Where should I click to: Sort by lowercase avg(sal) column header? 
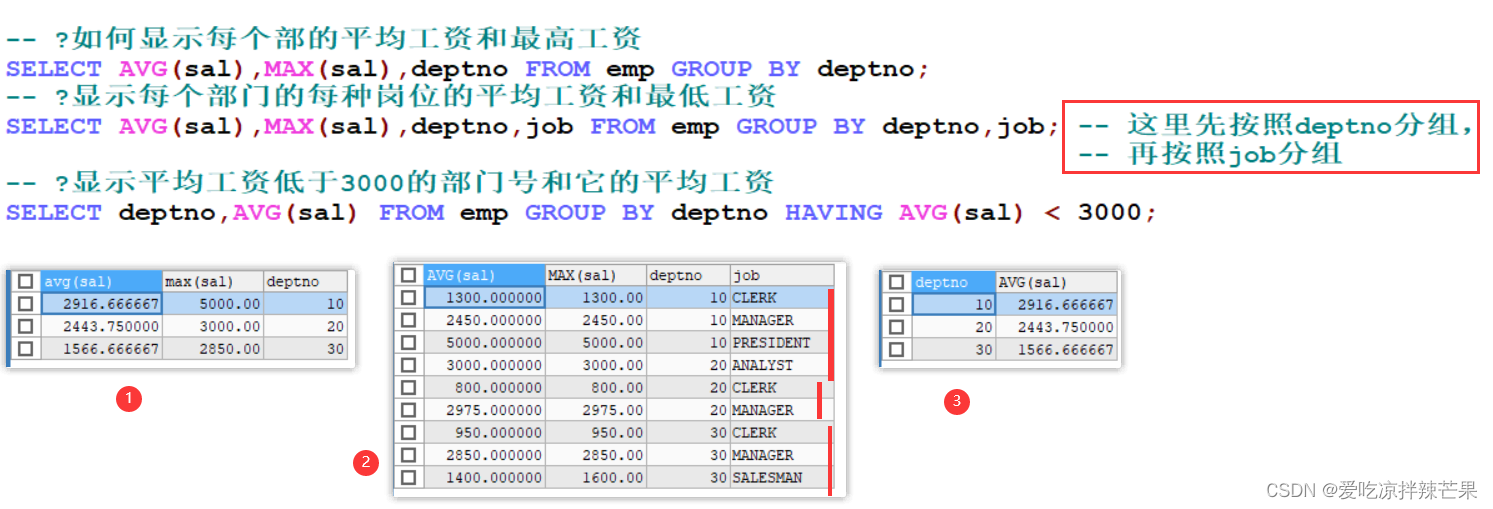click(x=101, y=282)
